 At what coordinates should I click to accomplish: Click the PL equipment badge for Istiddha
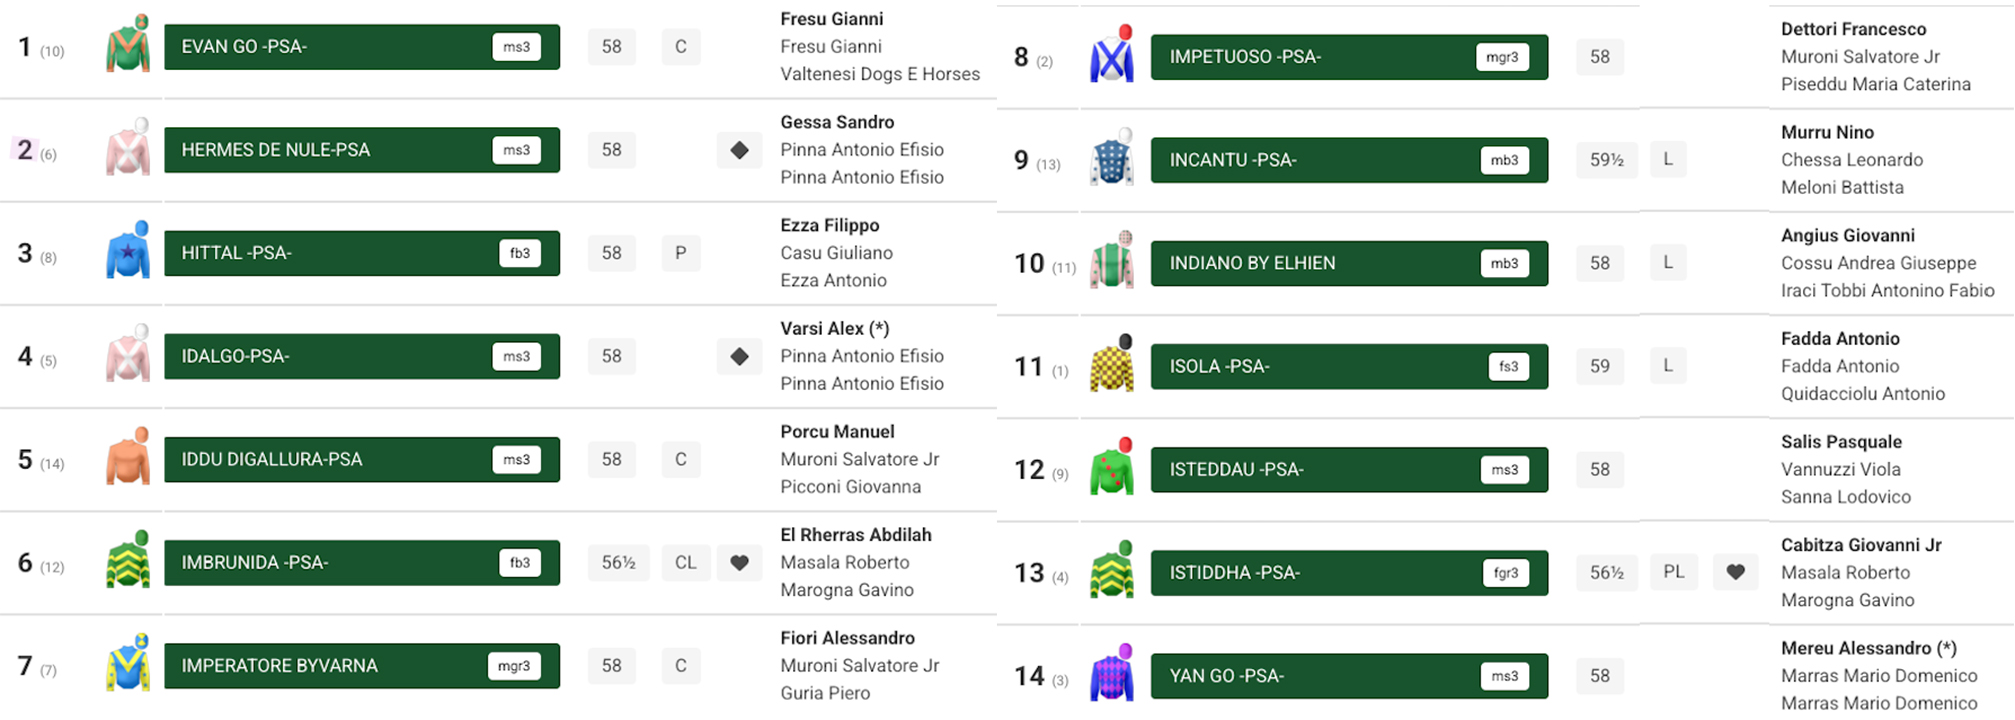pos(1673,572)
